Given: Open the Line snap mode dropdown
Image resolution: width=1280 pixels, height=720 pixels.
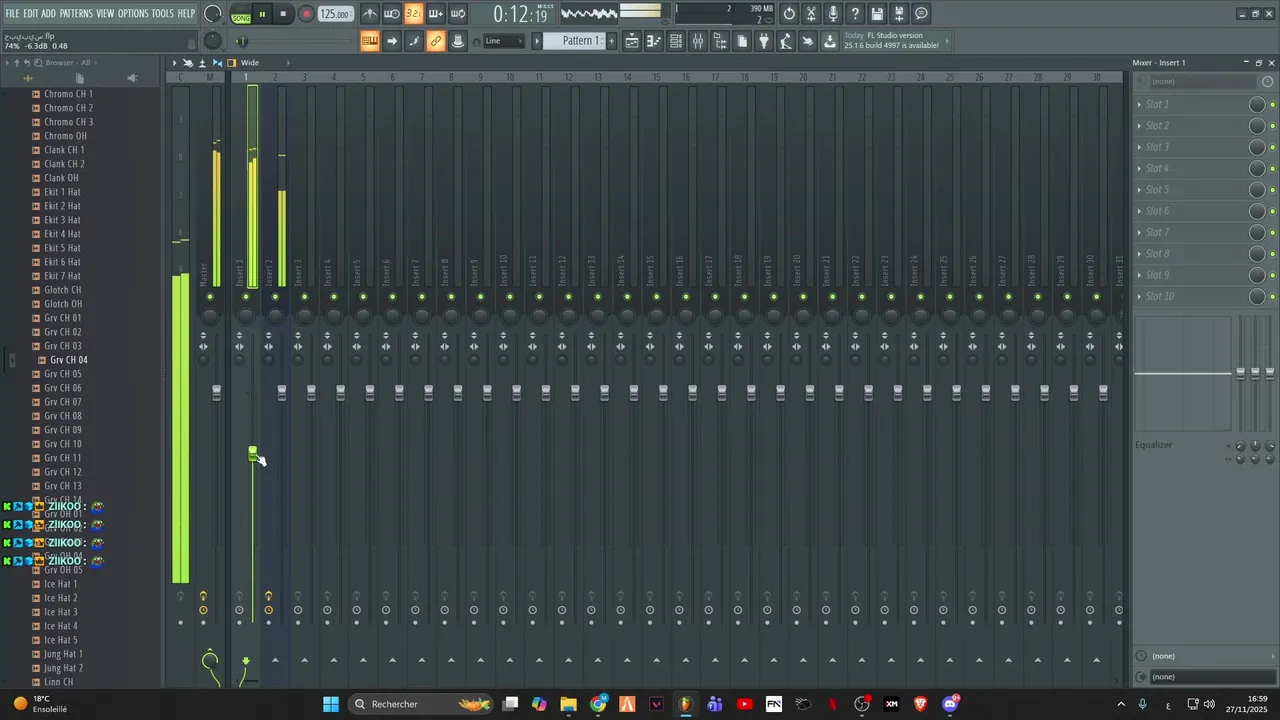Looking at the screenshot, I should 504,41.
